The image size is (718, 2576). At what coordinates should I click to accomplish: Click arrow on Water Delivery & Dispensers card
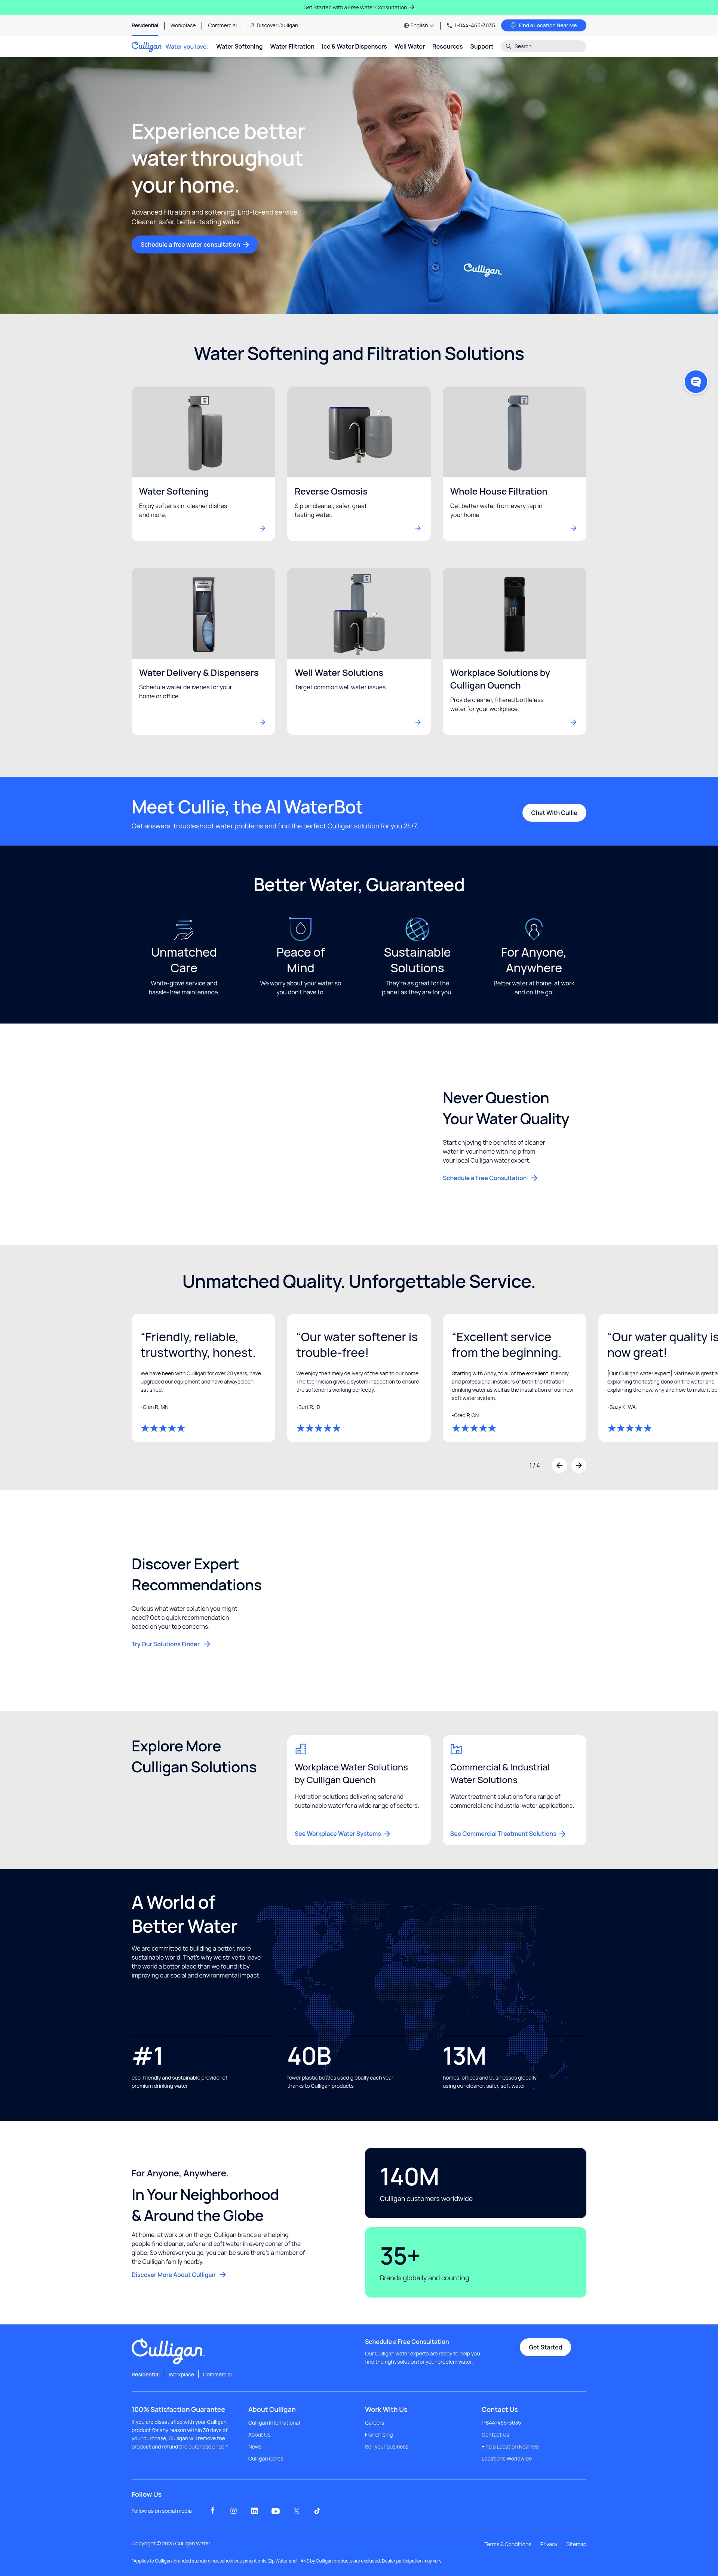click(262, 722)
